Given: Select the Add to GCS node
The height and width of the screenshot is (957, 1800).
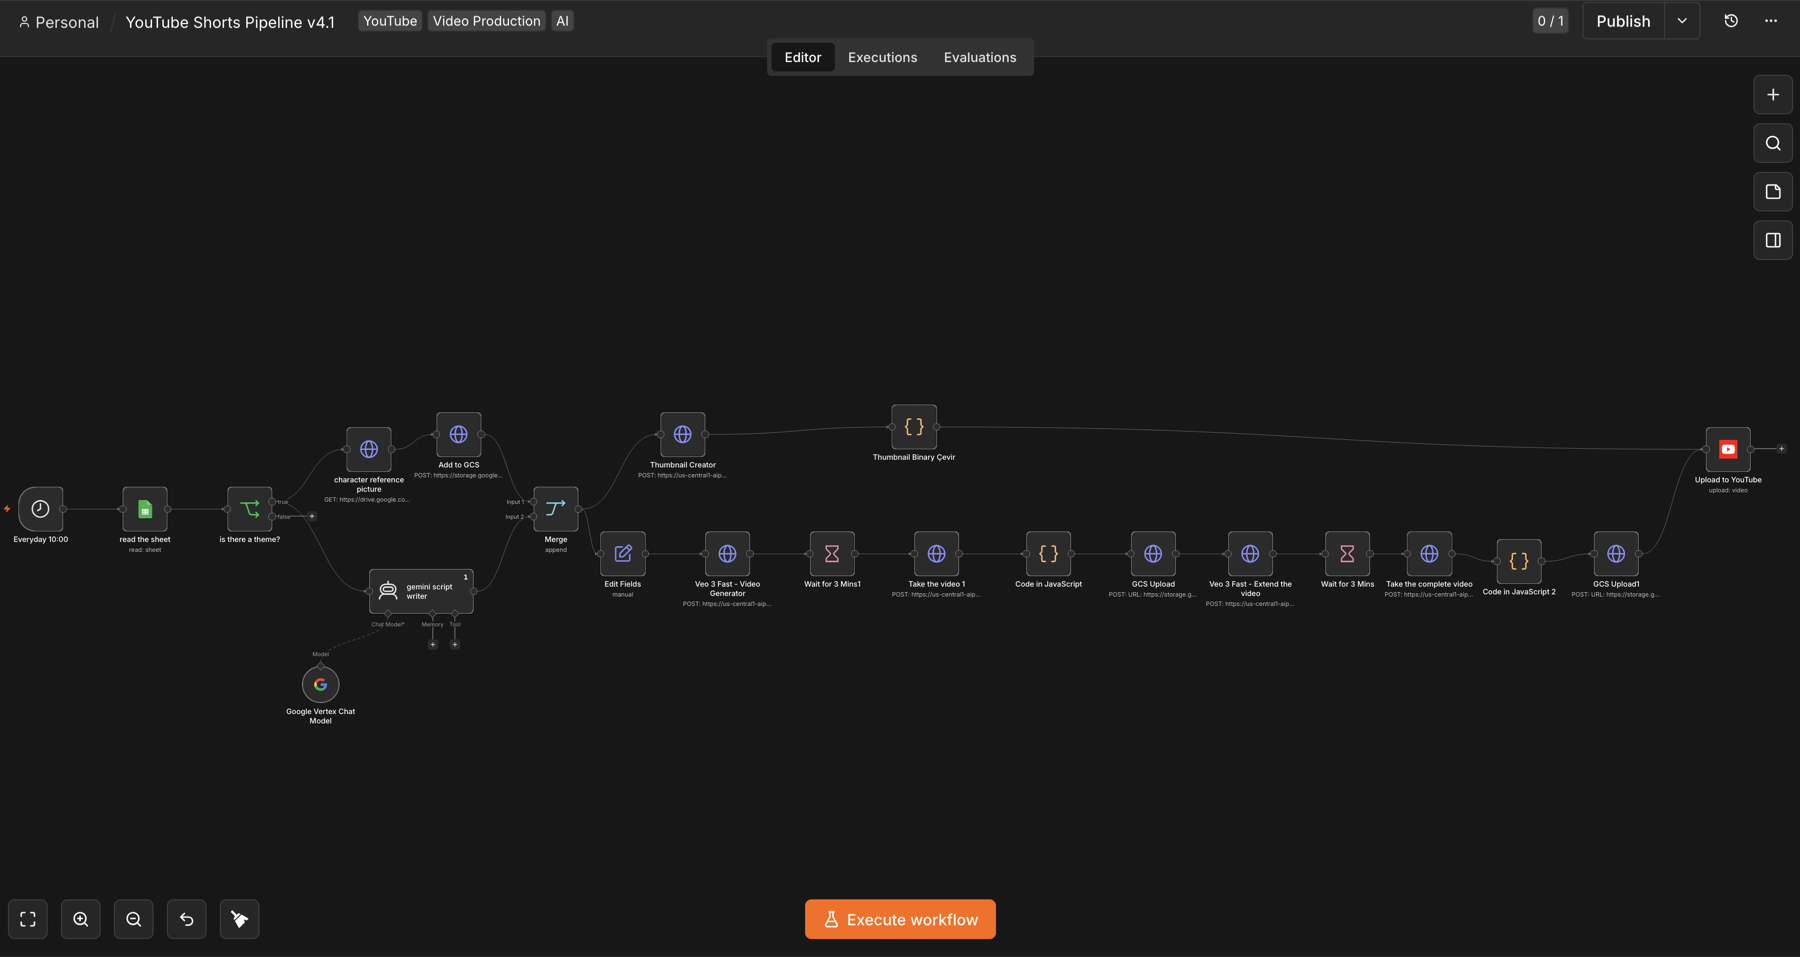Looking at the screenshot, I should (x=458, y=434).
